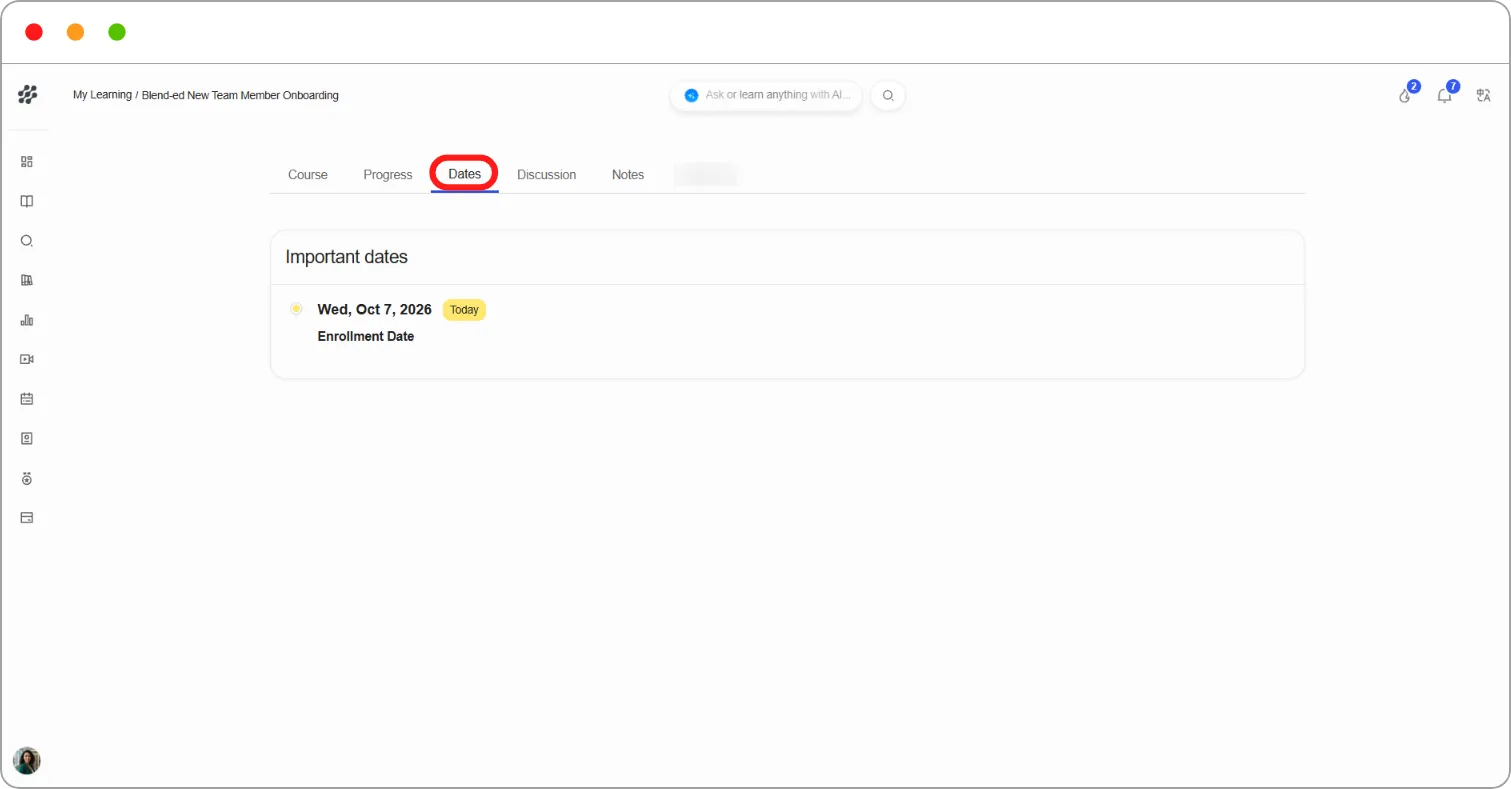Click the round search button beside the AI box
The width and height of the screenshot is (1511, 789).
coord(888,95)
